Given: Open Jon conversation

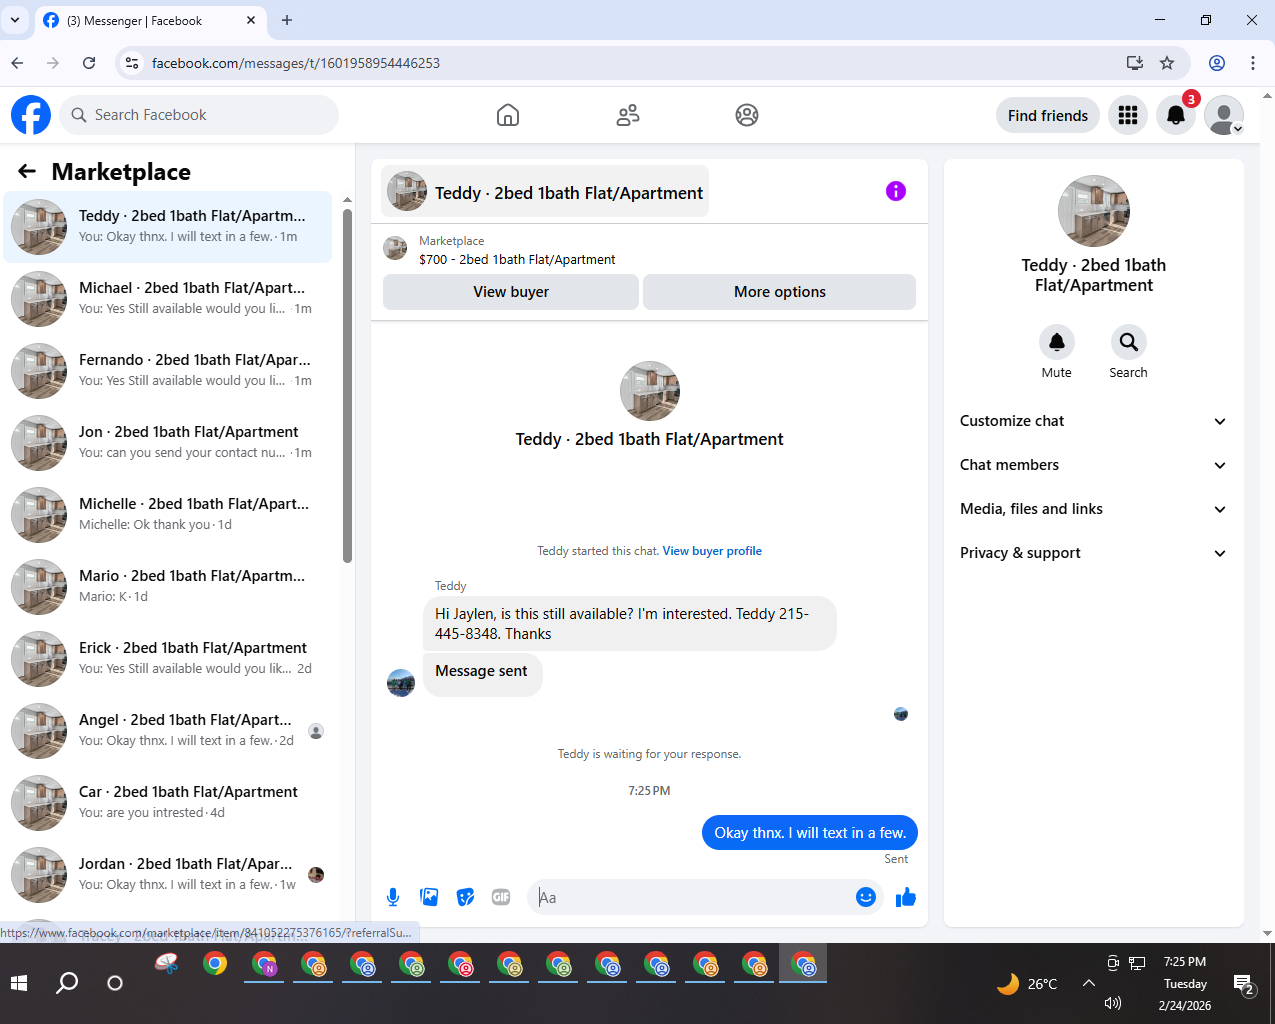Looking at the screenshot, I should coord(168,443).
